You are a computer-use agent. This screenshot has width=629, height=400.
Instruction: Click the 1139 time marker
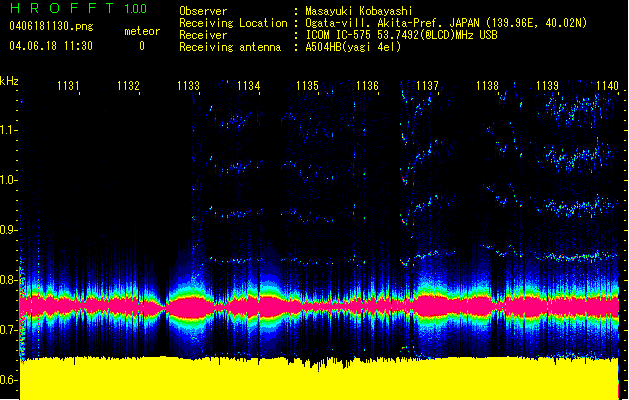point(548,86)
